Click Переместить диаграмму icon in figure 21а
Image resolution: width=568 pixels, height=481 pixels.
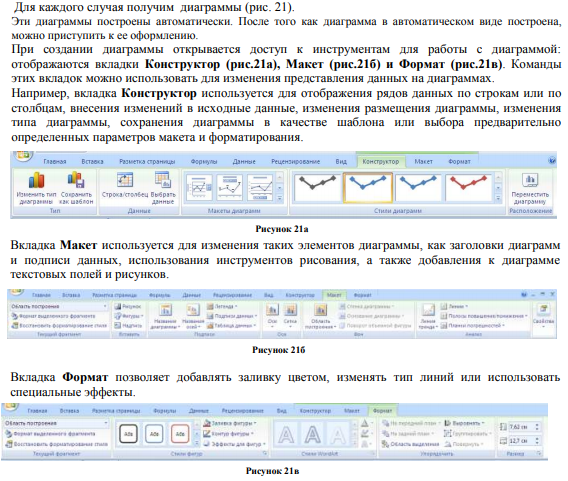(x=530, y=180)
